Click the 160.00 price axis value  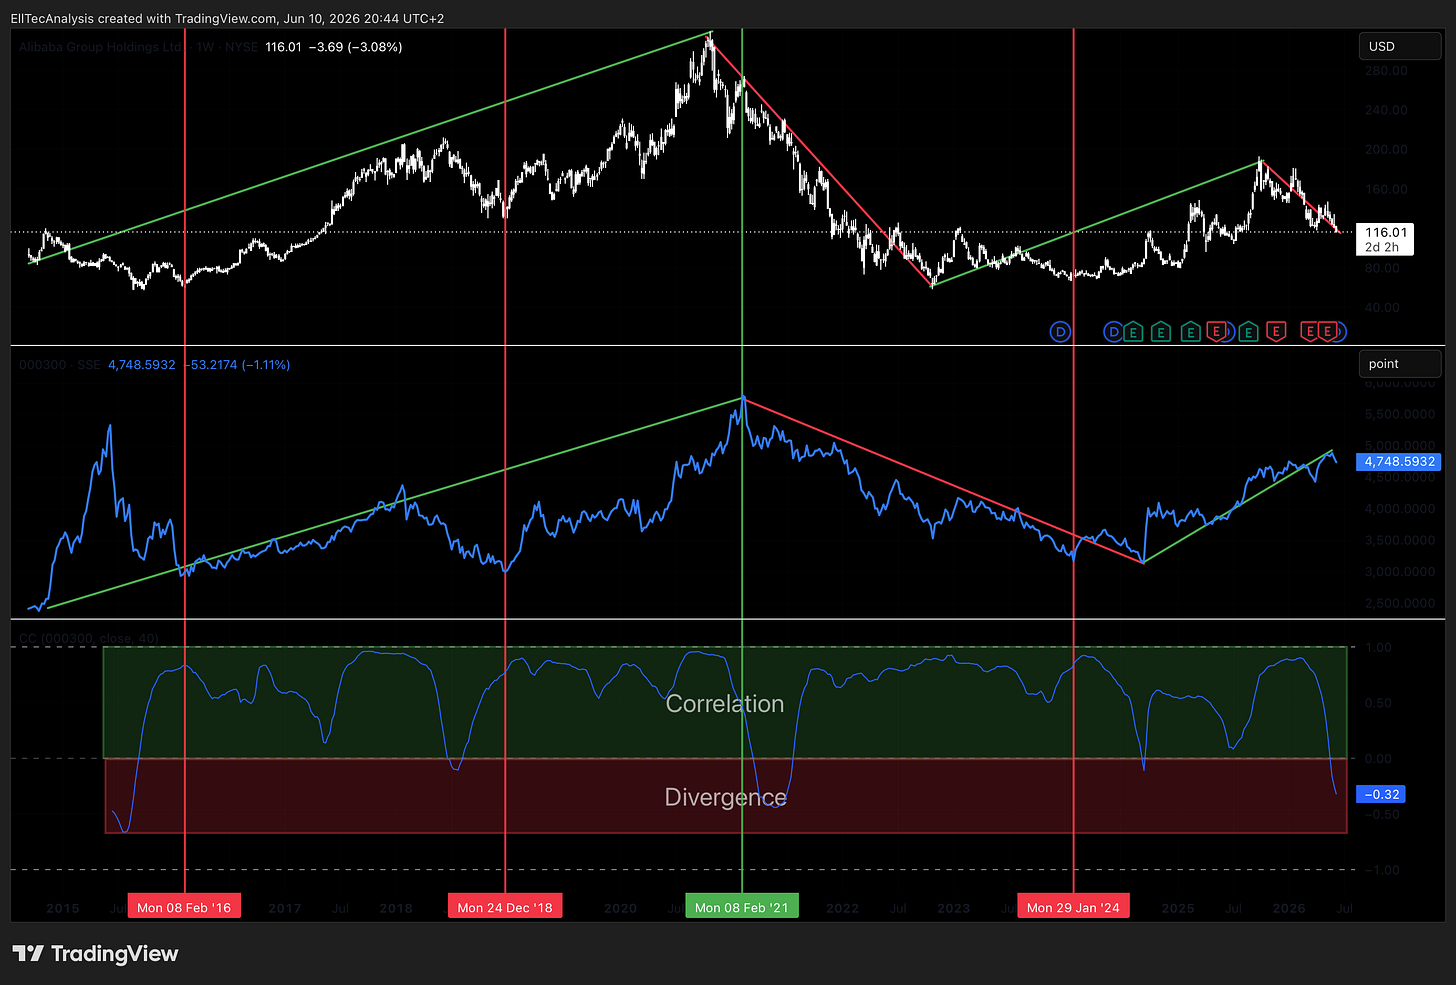1386,189
